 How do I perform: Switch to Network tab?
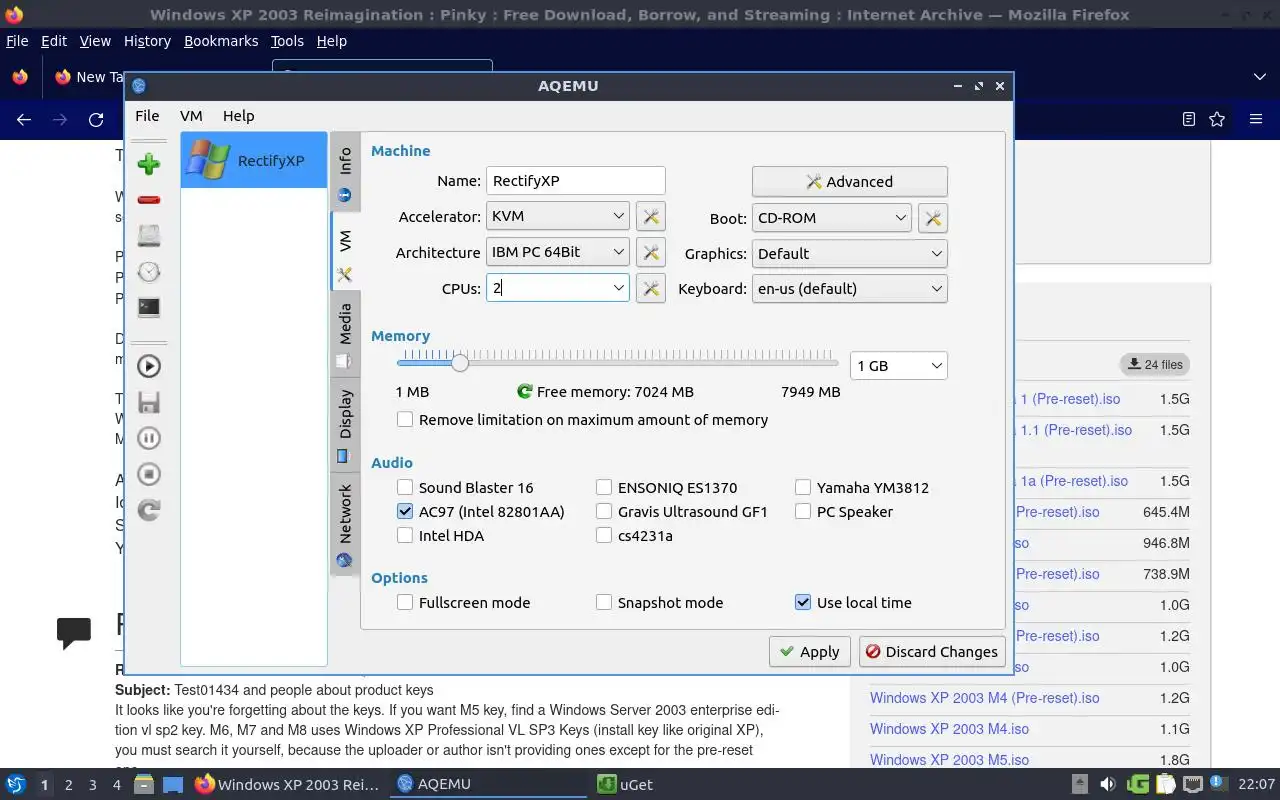[x=345, y=524]
